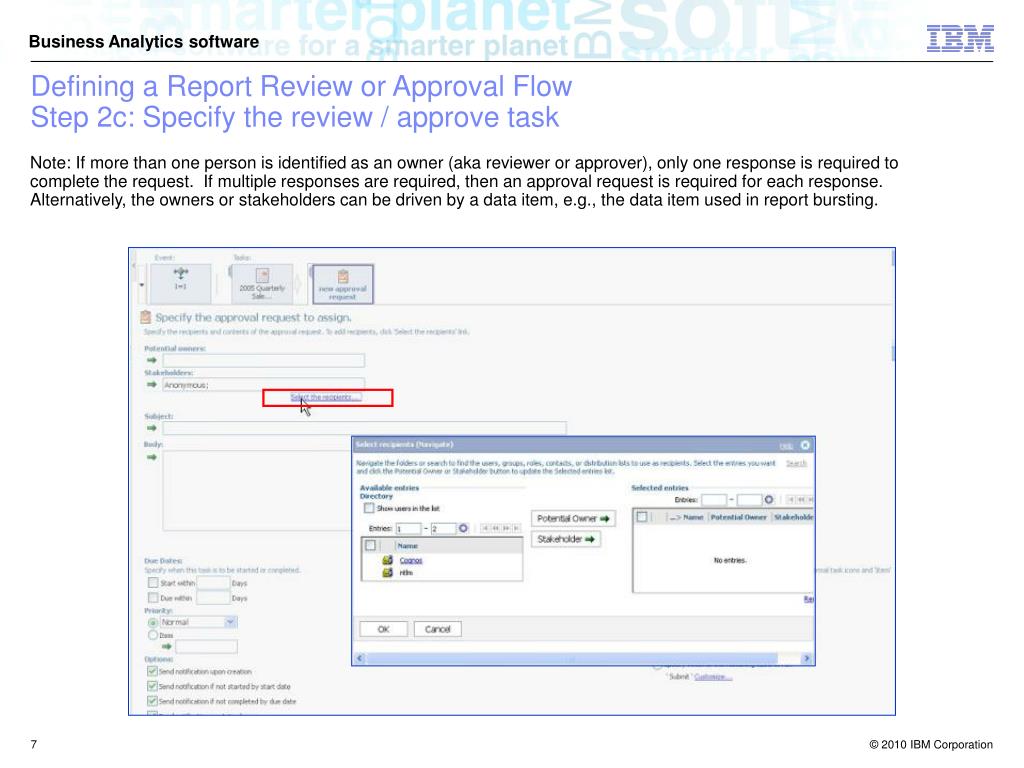Open the Select the recipients link
The image size is (1024, 768).
click(325, 397)
